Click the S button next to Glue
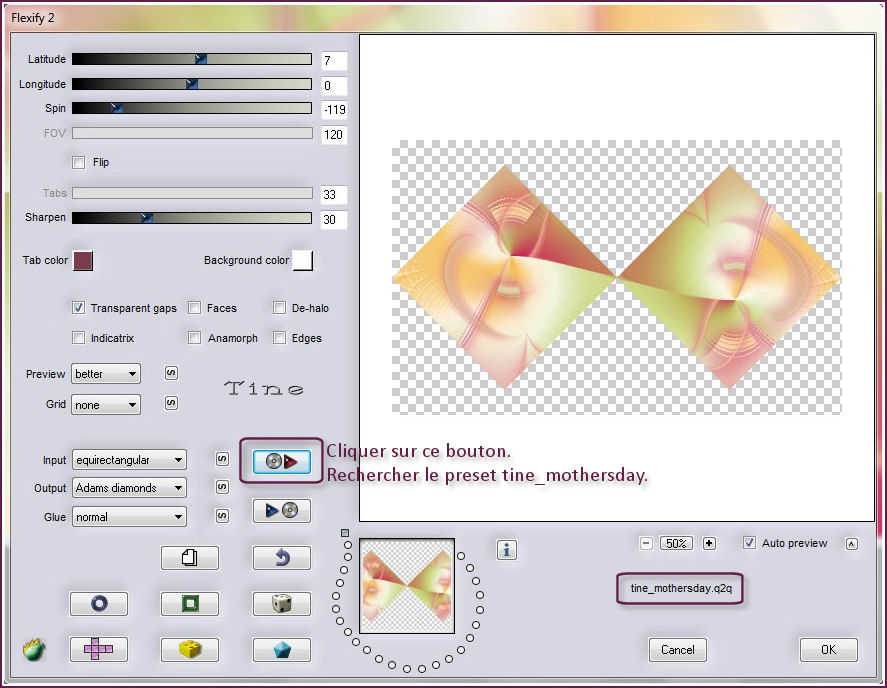The image size is (887, 688). (x=222, y=515)
